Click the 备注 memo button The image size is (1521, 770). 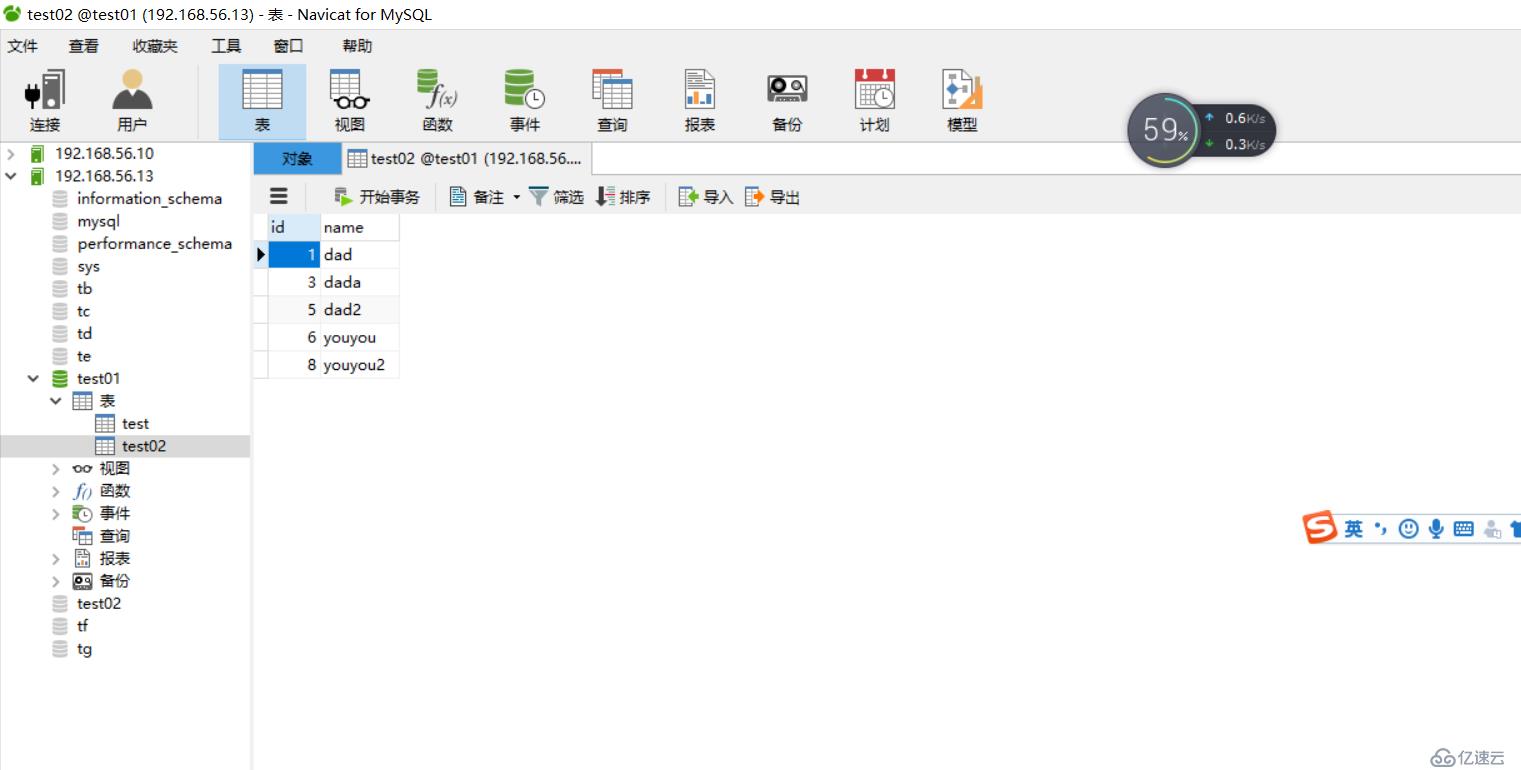[x=477, y=197]
